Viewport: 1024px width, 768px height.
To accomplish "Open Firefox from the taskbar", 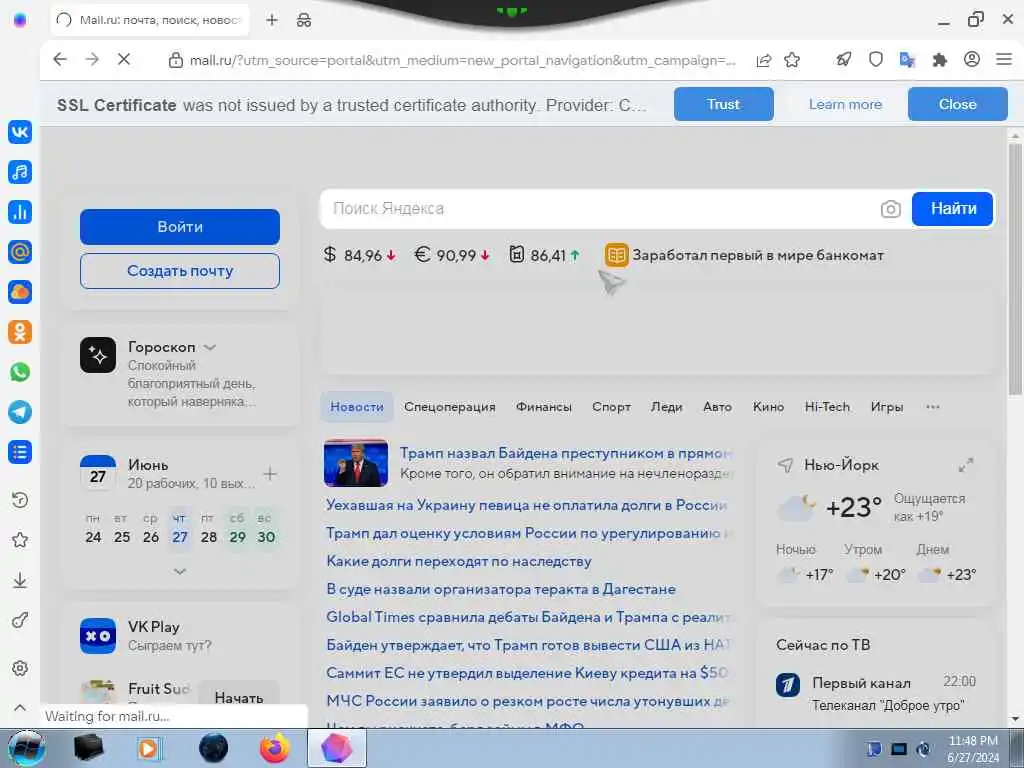I will [x=275, y=748].
